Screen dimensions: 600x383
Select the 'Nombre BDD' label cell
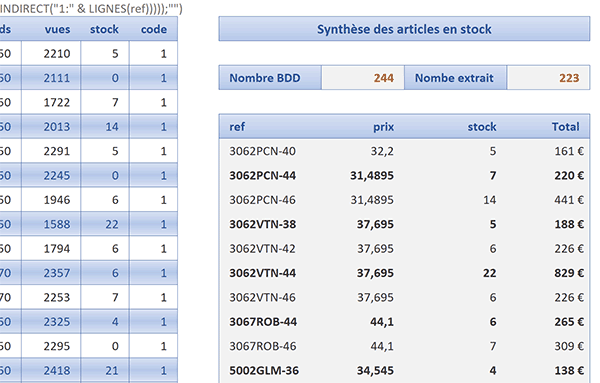click(270, 78)
